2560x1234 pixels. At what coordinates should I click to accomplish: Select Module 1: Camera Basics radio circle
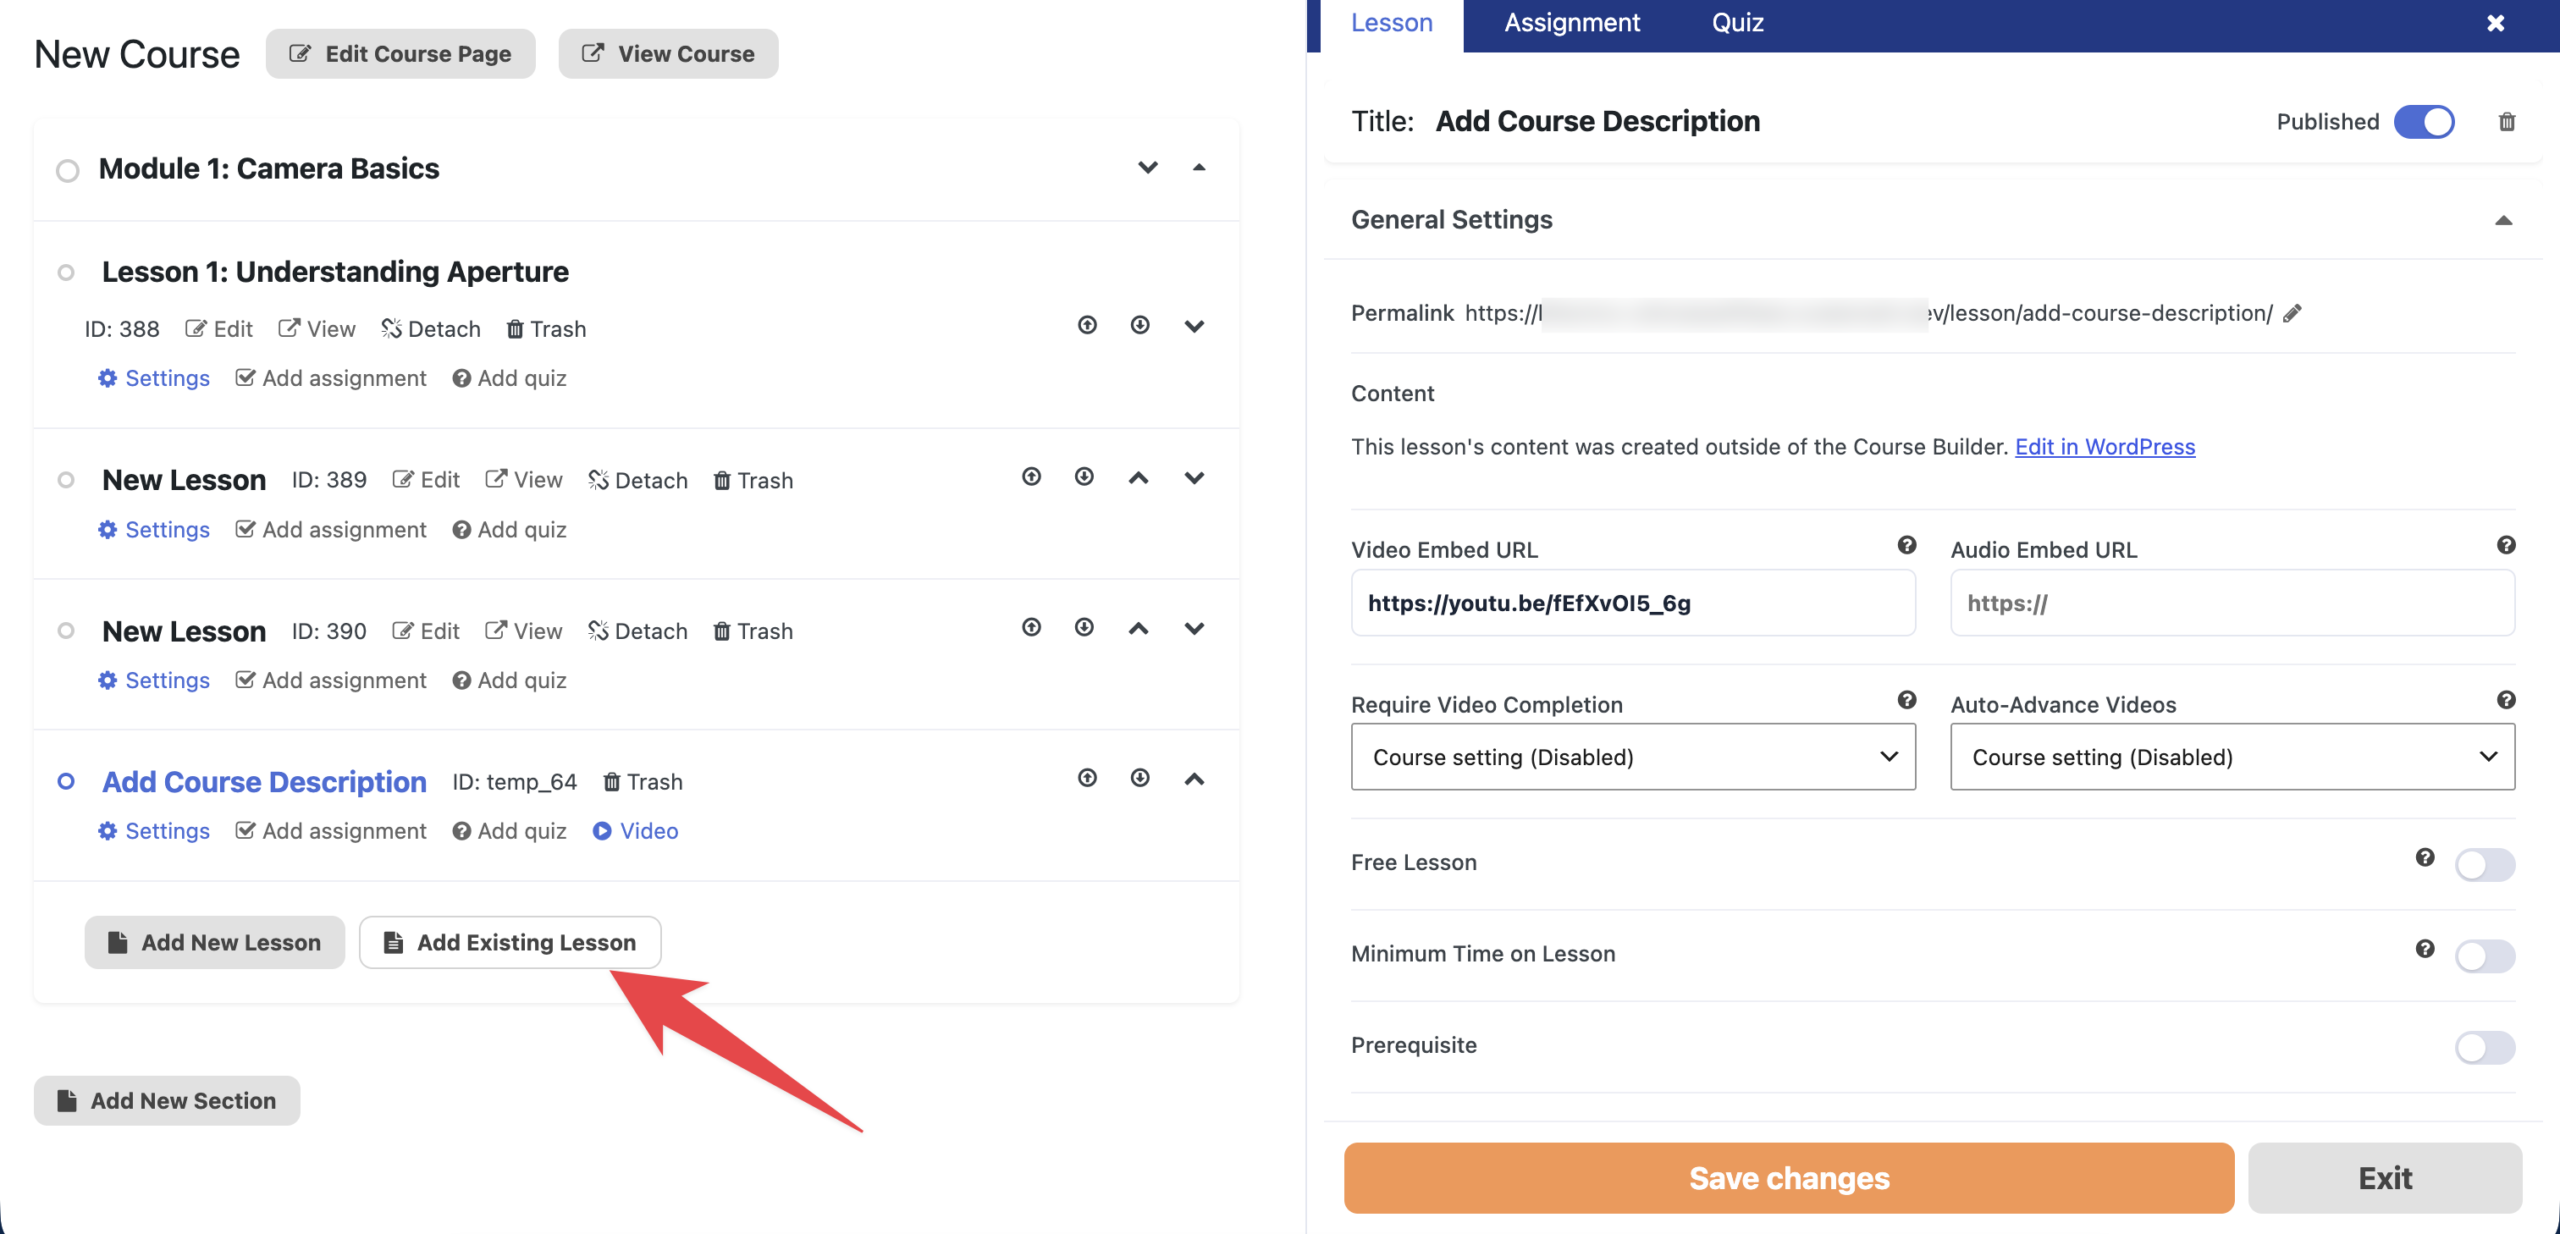67,170
